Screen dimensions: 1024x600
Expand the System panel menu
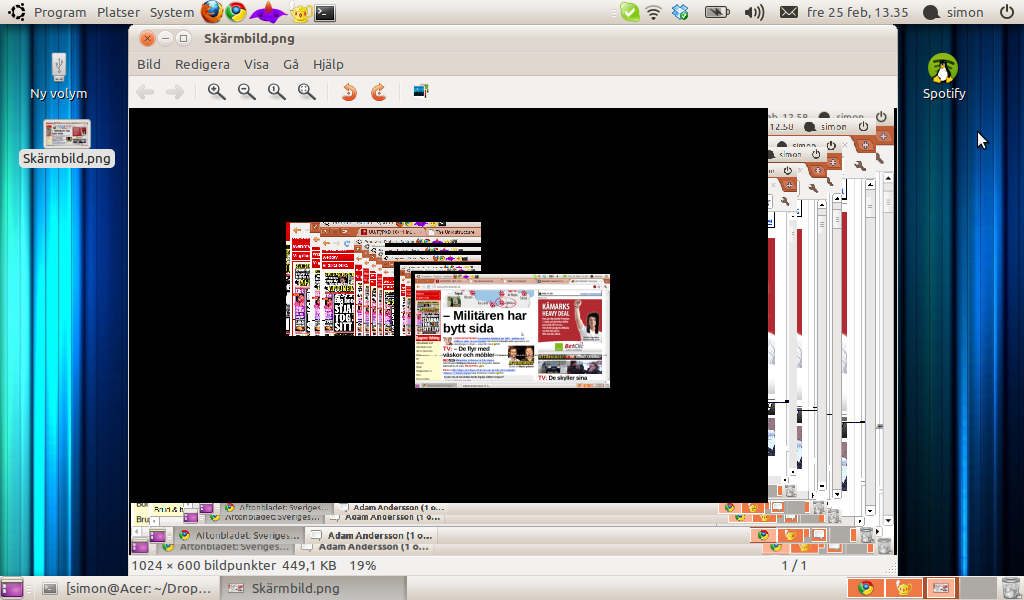pyautogui.click(x=171, y=13)
